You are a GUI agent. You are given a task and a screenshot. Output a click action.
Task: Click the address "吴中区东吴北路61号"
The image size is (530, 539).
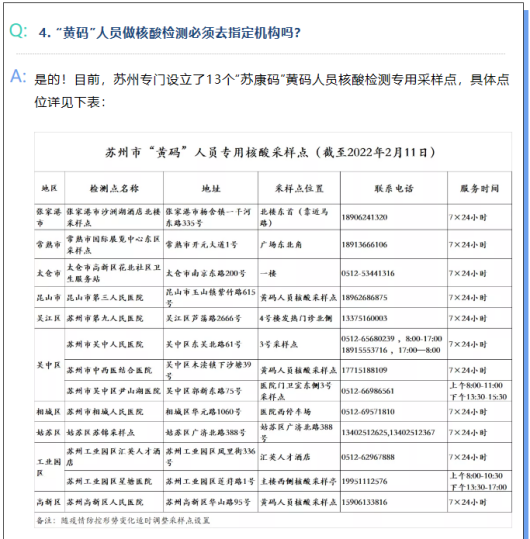(x=203, y=344)
